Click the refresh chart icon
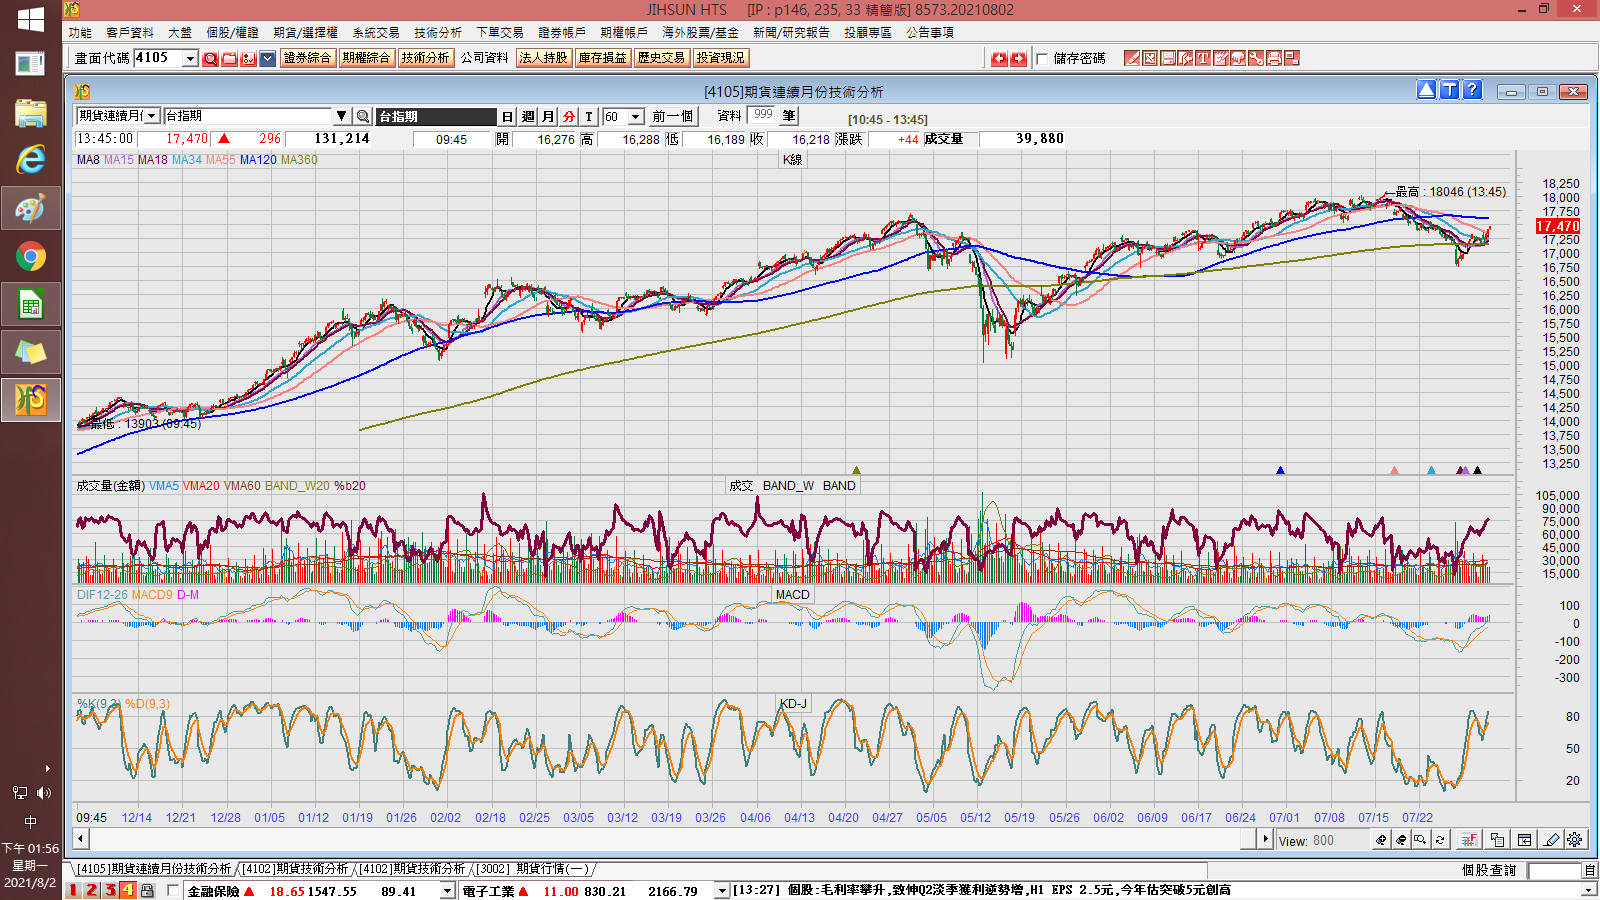 [1440, 840]
